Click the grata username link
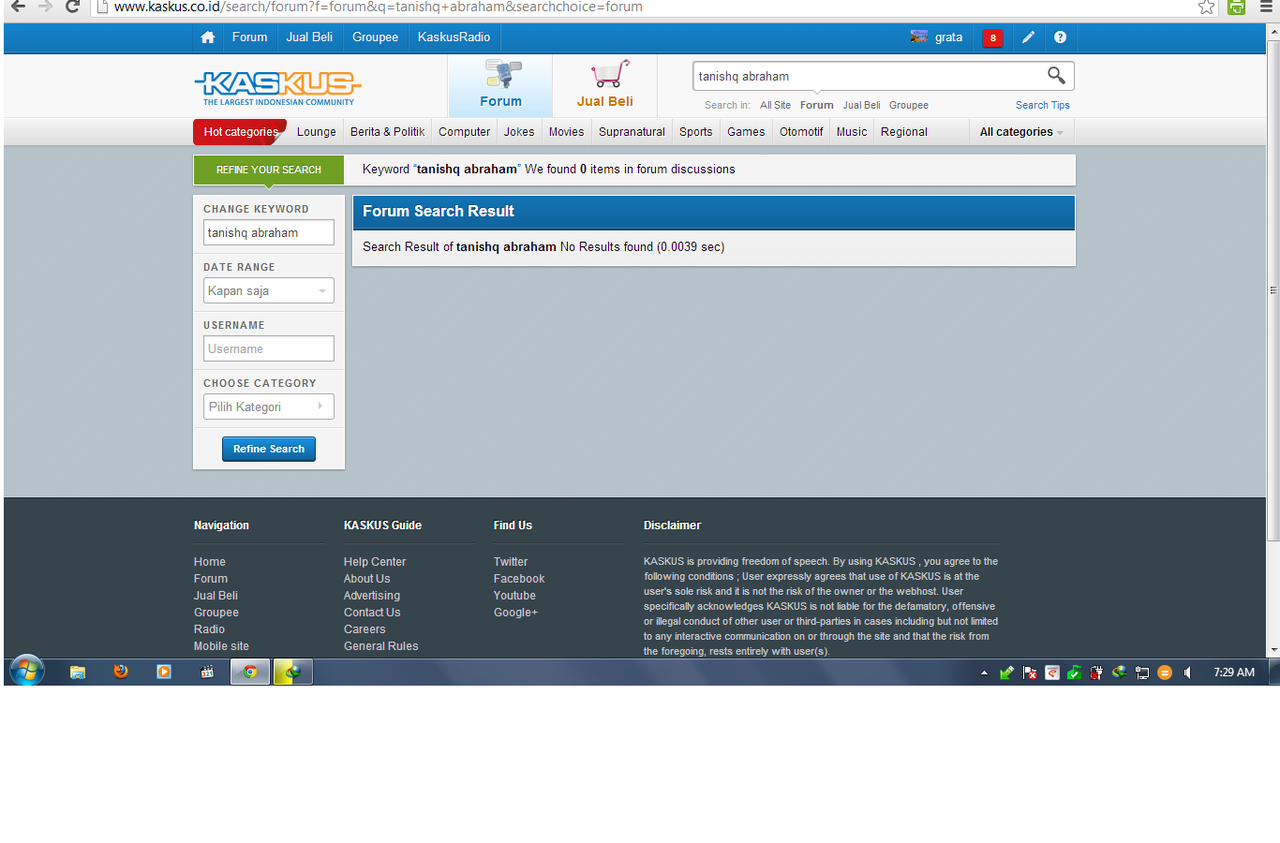The image size is (1280, 843). (x=949, y=37)
